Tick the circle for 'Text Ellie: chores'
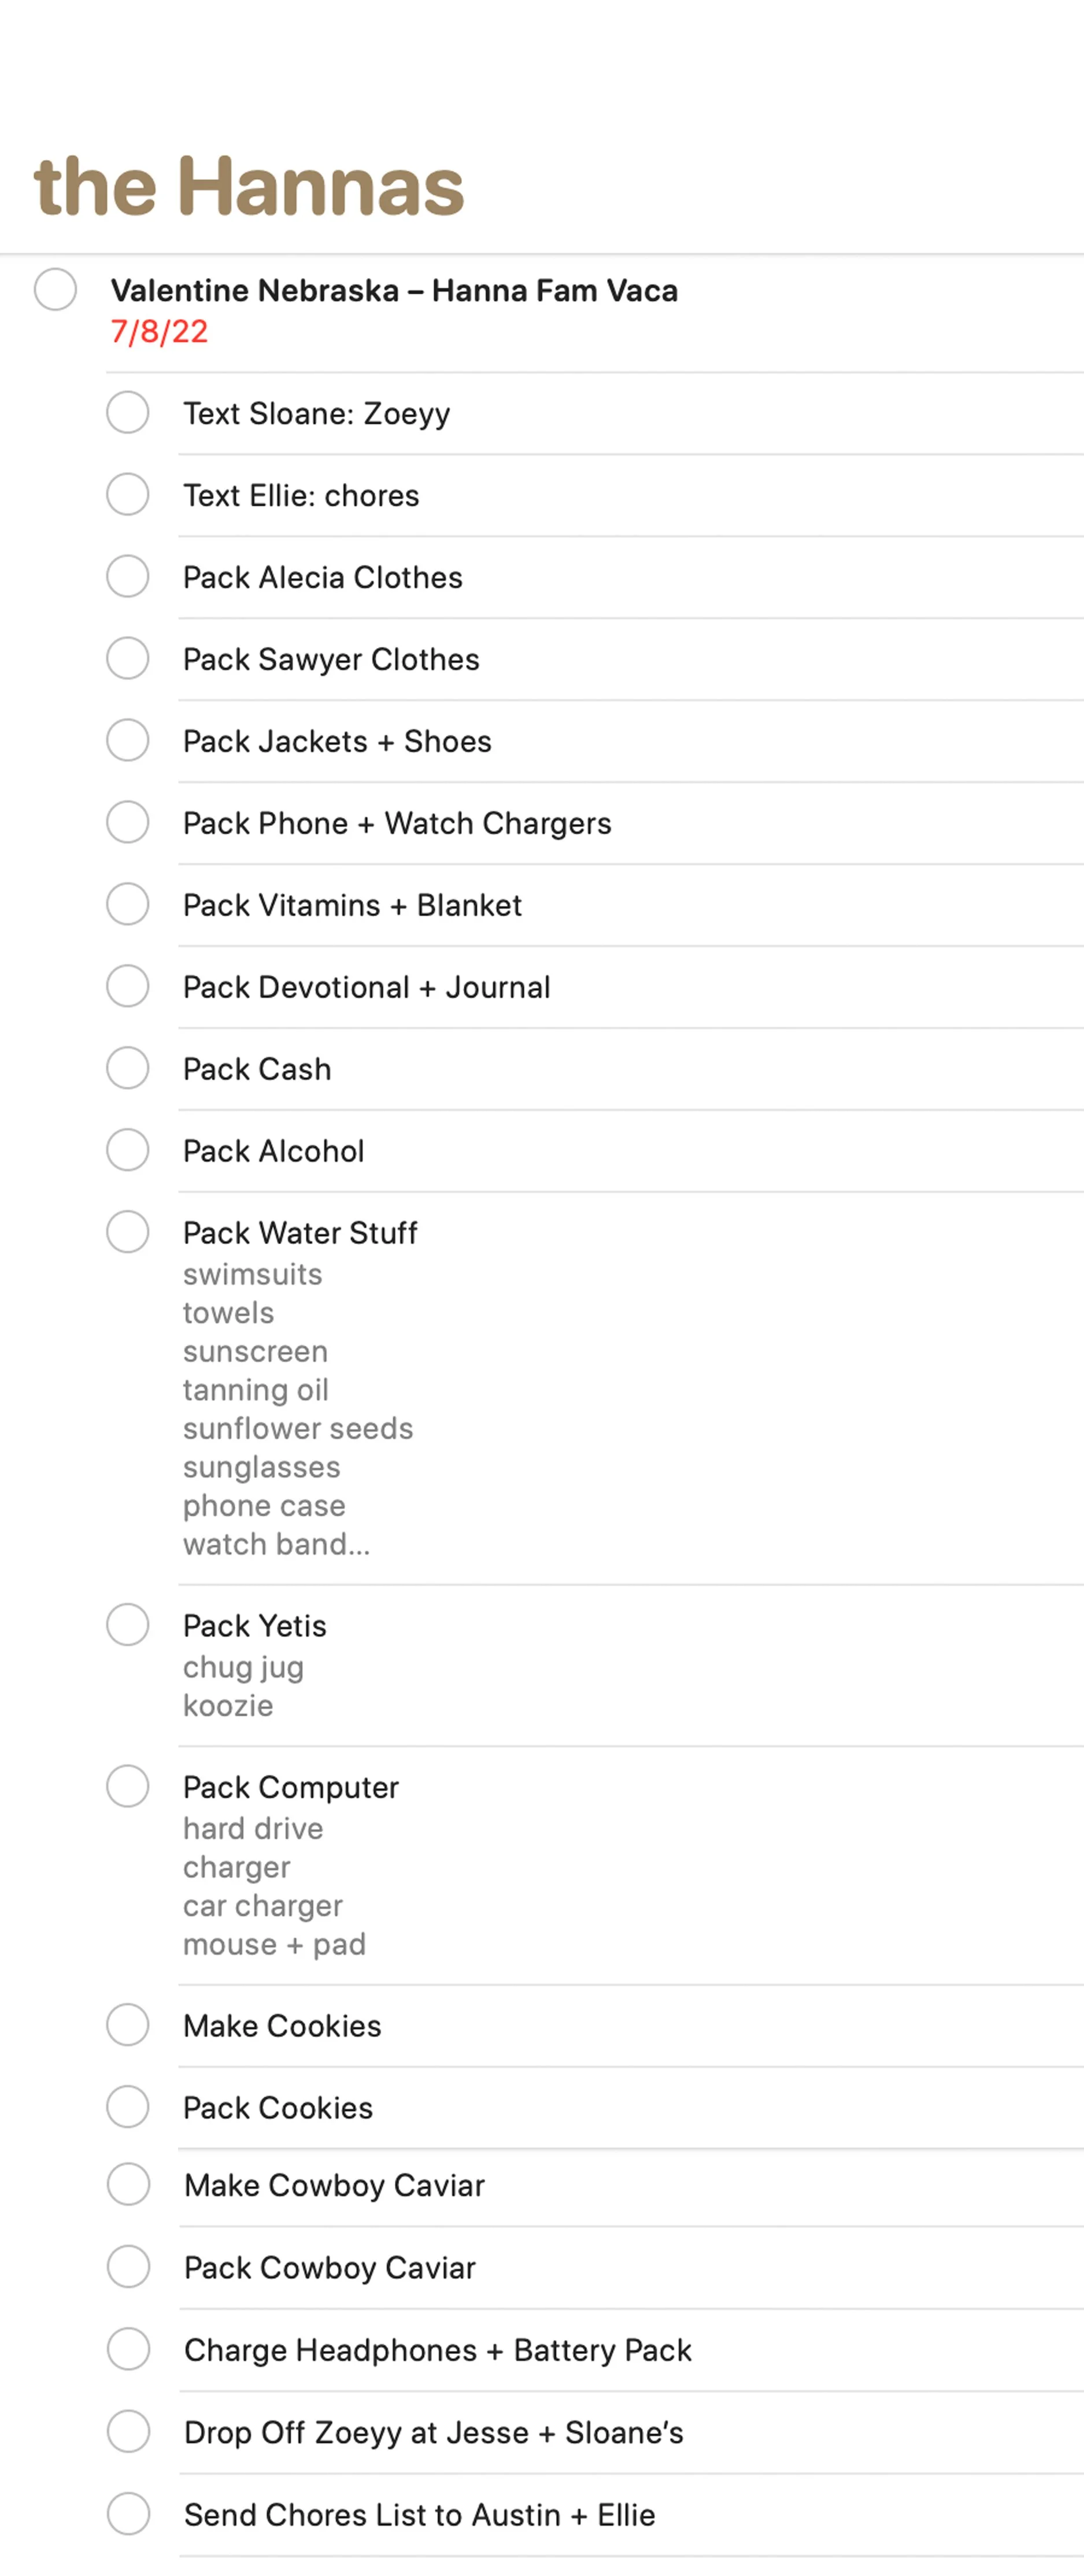 (x=127, y=494)
